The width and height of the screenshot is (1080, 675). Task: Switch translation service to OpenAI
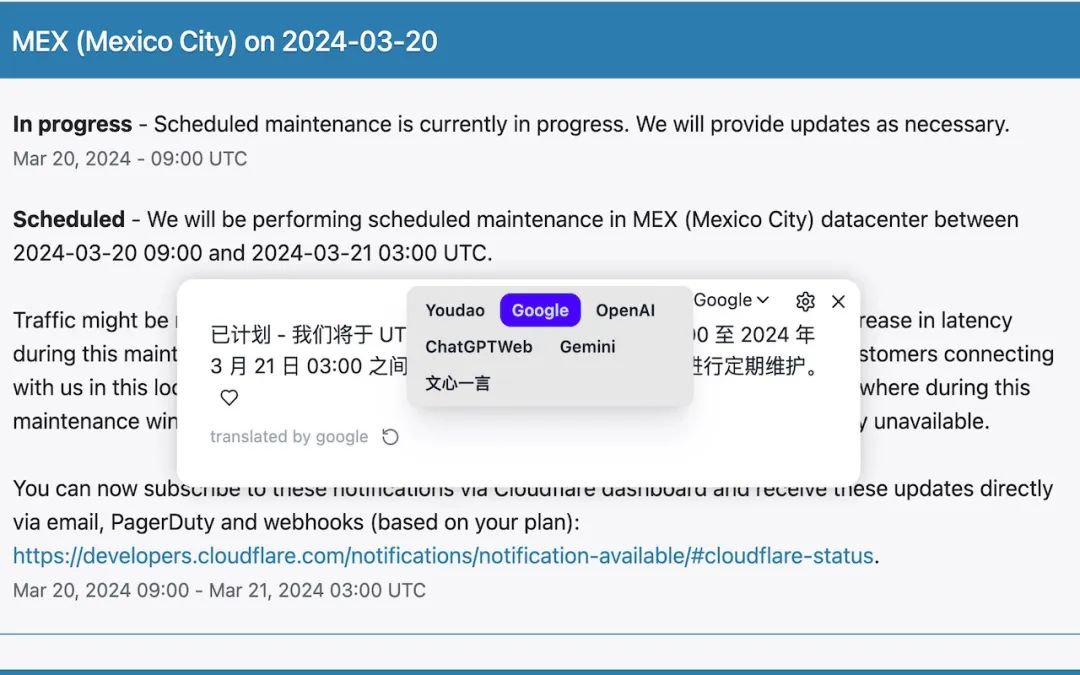coord(625,310)
